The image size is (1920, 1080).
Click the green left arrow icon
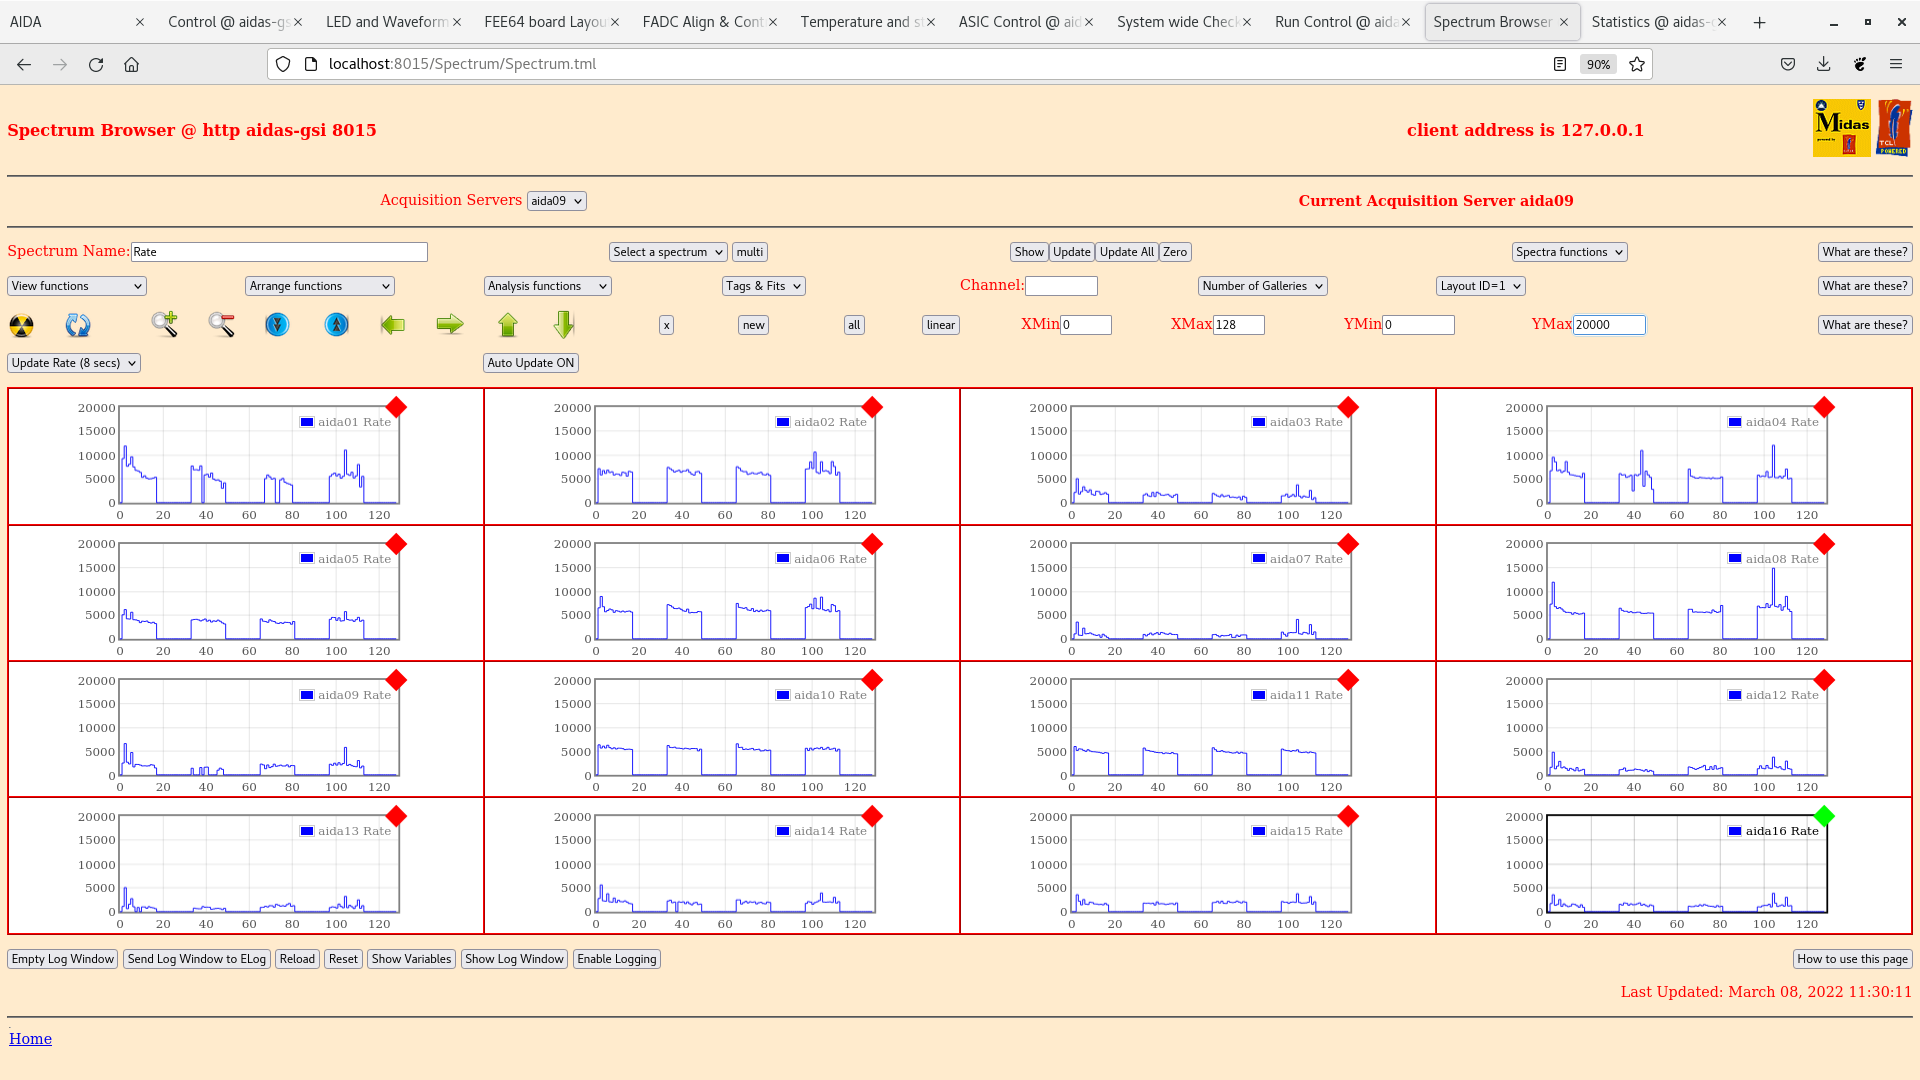pyautogui.click(x=393, y=324)
